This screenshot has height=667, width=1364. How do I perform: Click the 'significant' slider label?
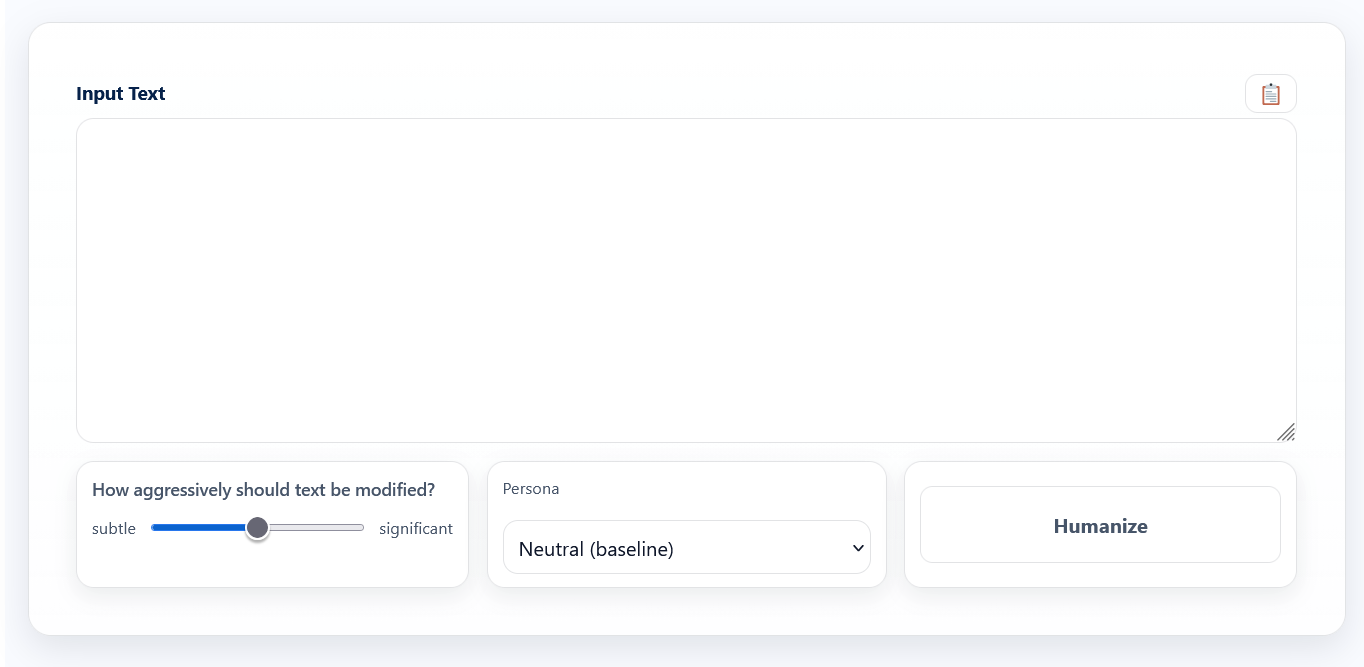pyautogui.click(x=416, y=529)
